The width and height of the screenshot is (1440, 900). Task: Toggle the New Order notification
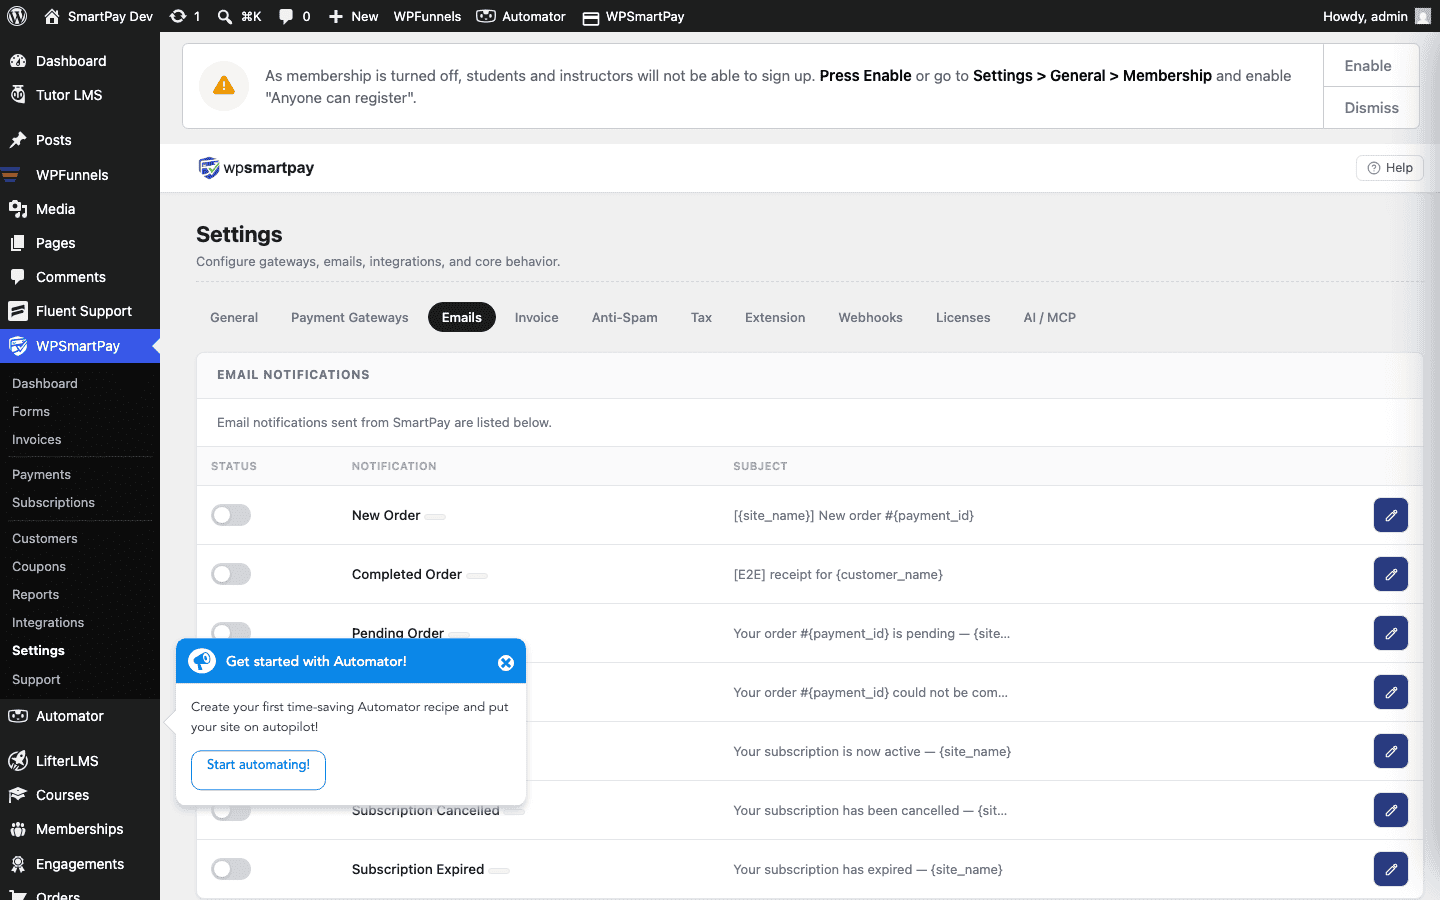(231, 515)
